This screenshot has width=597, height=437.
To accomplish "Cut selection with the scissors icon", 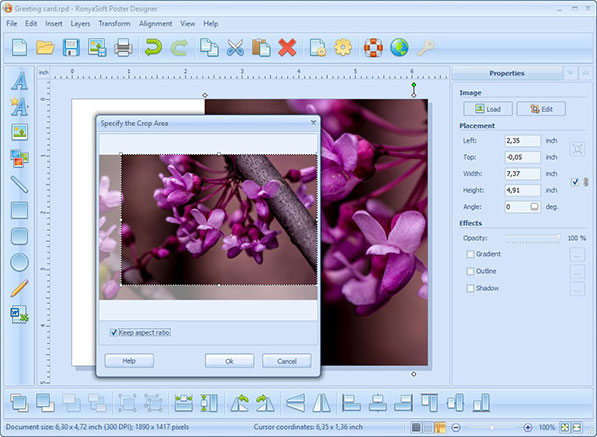I will click(x=235, y=48).
